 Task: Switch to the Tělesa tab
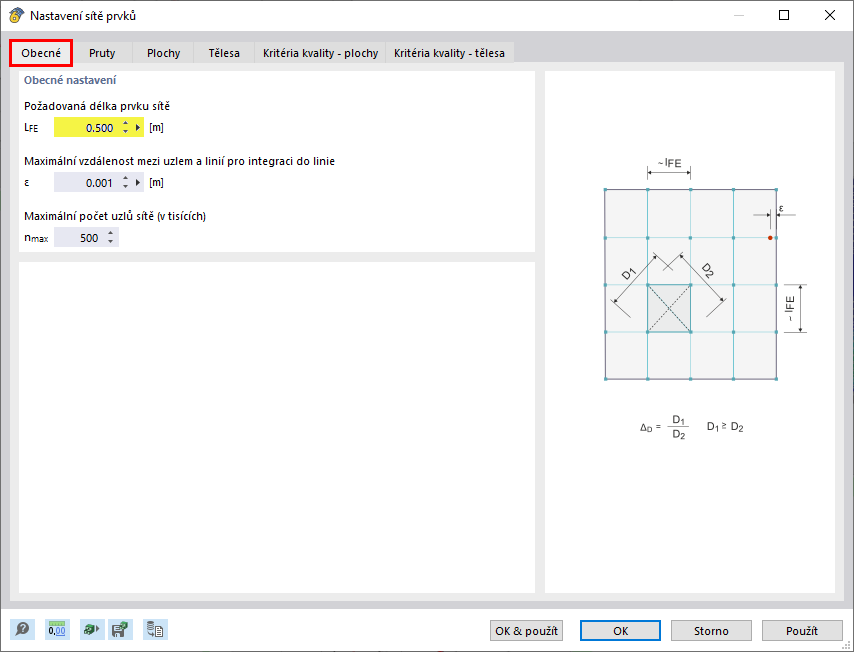tap(224, 53)
